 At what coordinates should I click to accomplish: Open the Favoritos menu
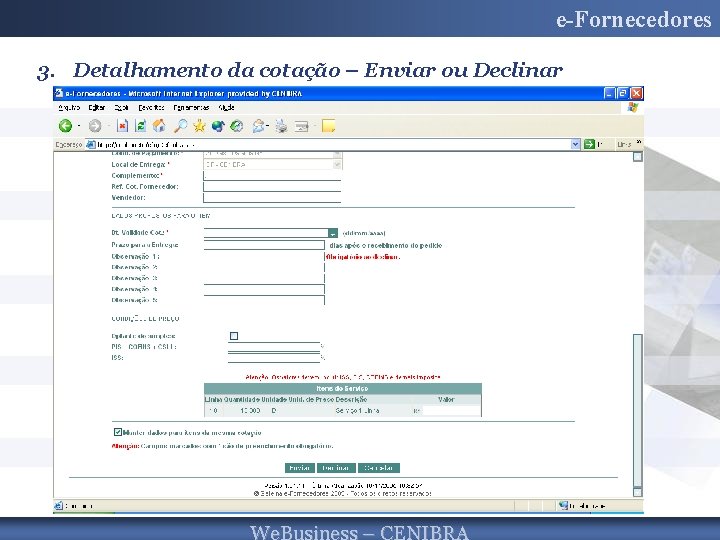(152, 107)
